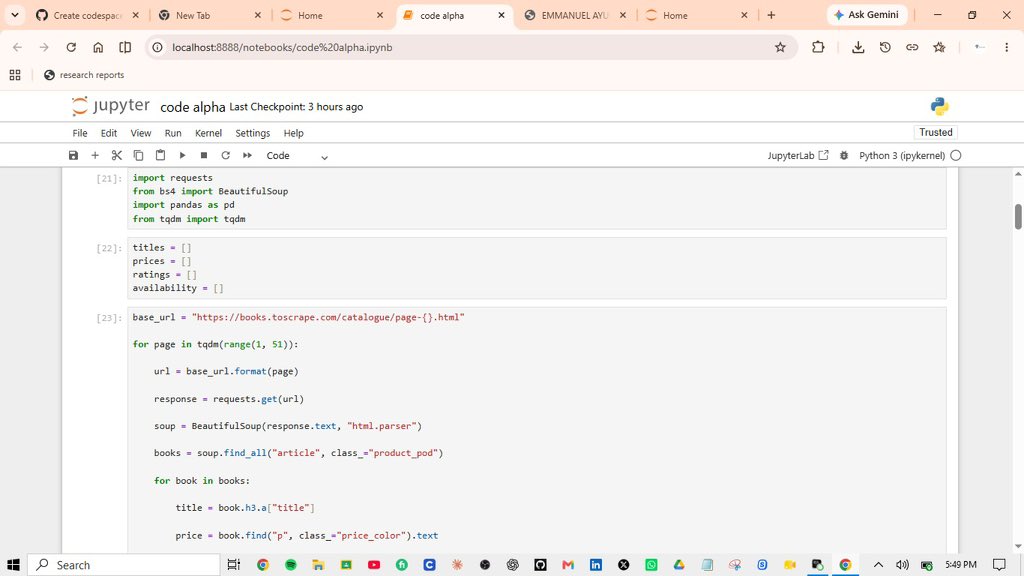Paste cell from clipboard in Jupyter toolbar
Image resolution: width=1024 pixels, height=576 pixels.
[160, 155]
